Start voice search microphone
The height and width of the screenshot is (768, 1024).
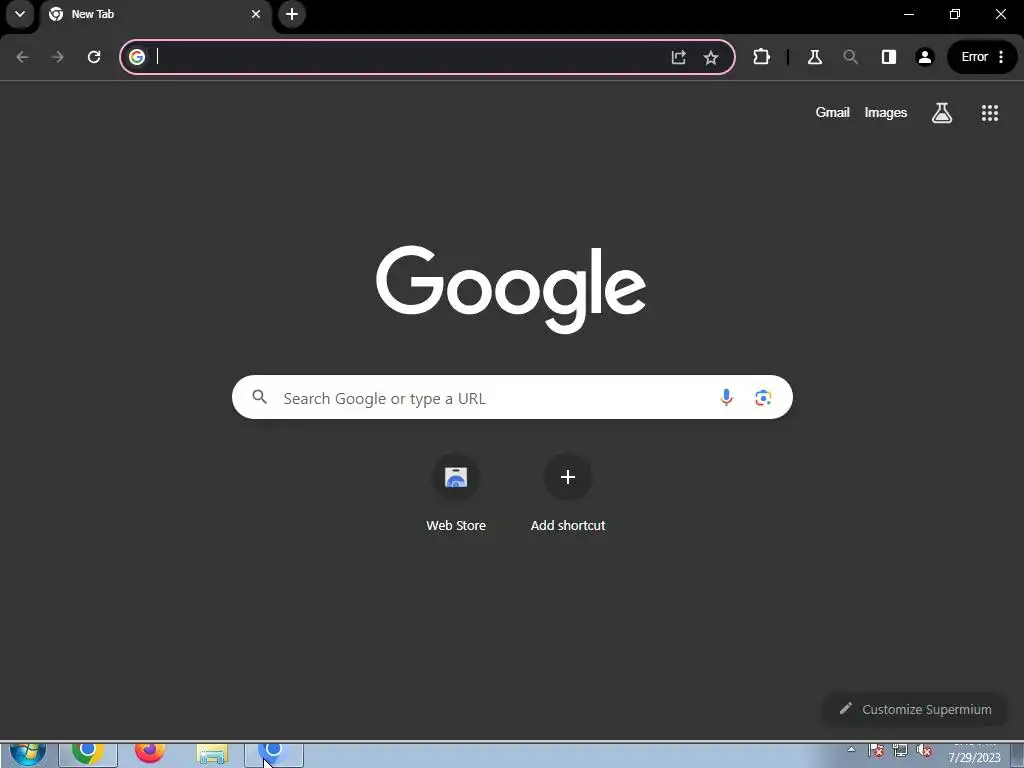(726, 397)
